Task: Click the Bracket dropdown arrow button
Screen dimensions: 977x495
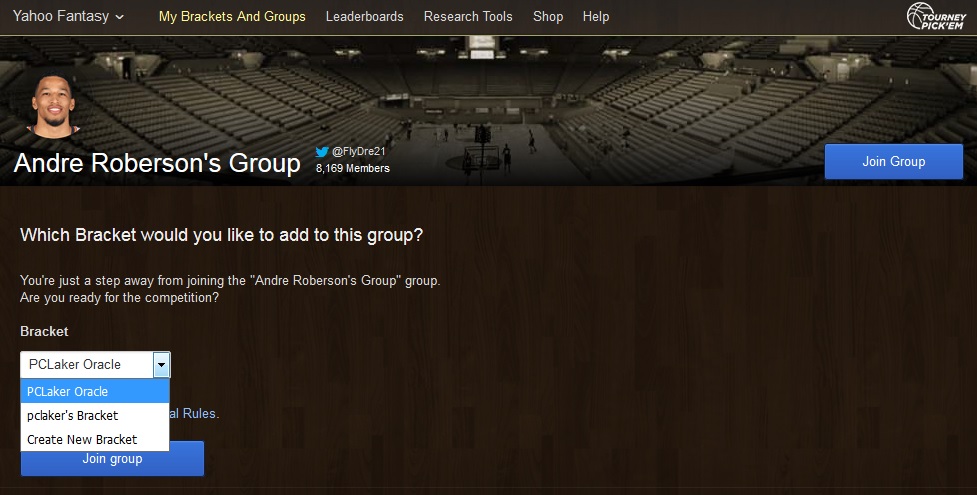Action: tap(161, 365)
